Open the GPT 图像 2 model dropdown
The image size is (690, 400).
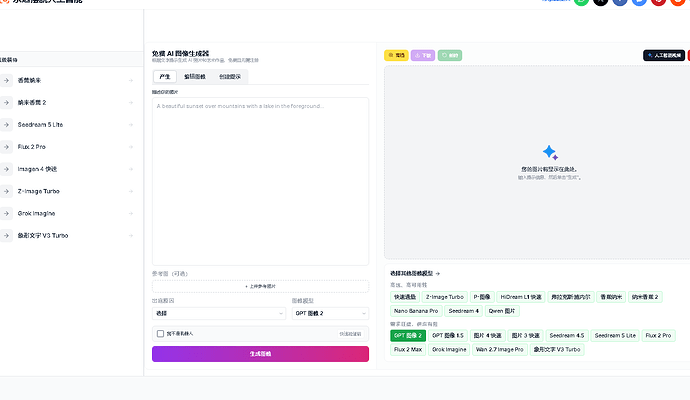330,313
